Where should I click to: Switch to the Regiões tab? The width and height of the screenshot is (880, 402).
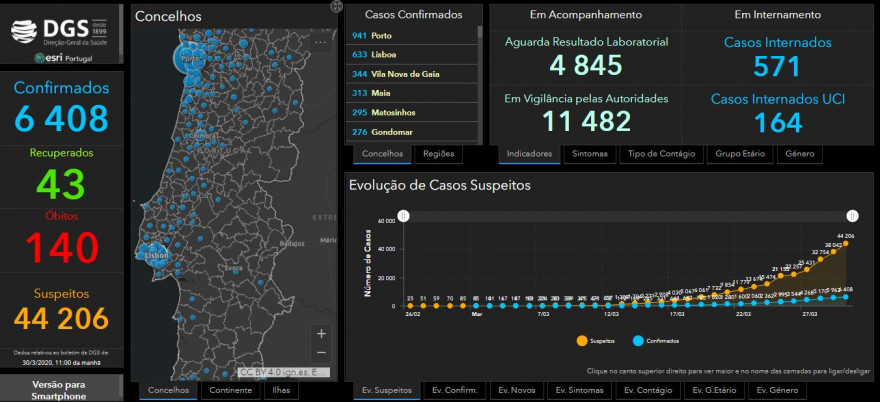click(438, 154)
